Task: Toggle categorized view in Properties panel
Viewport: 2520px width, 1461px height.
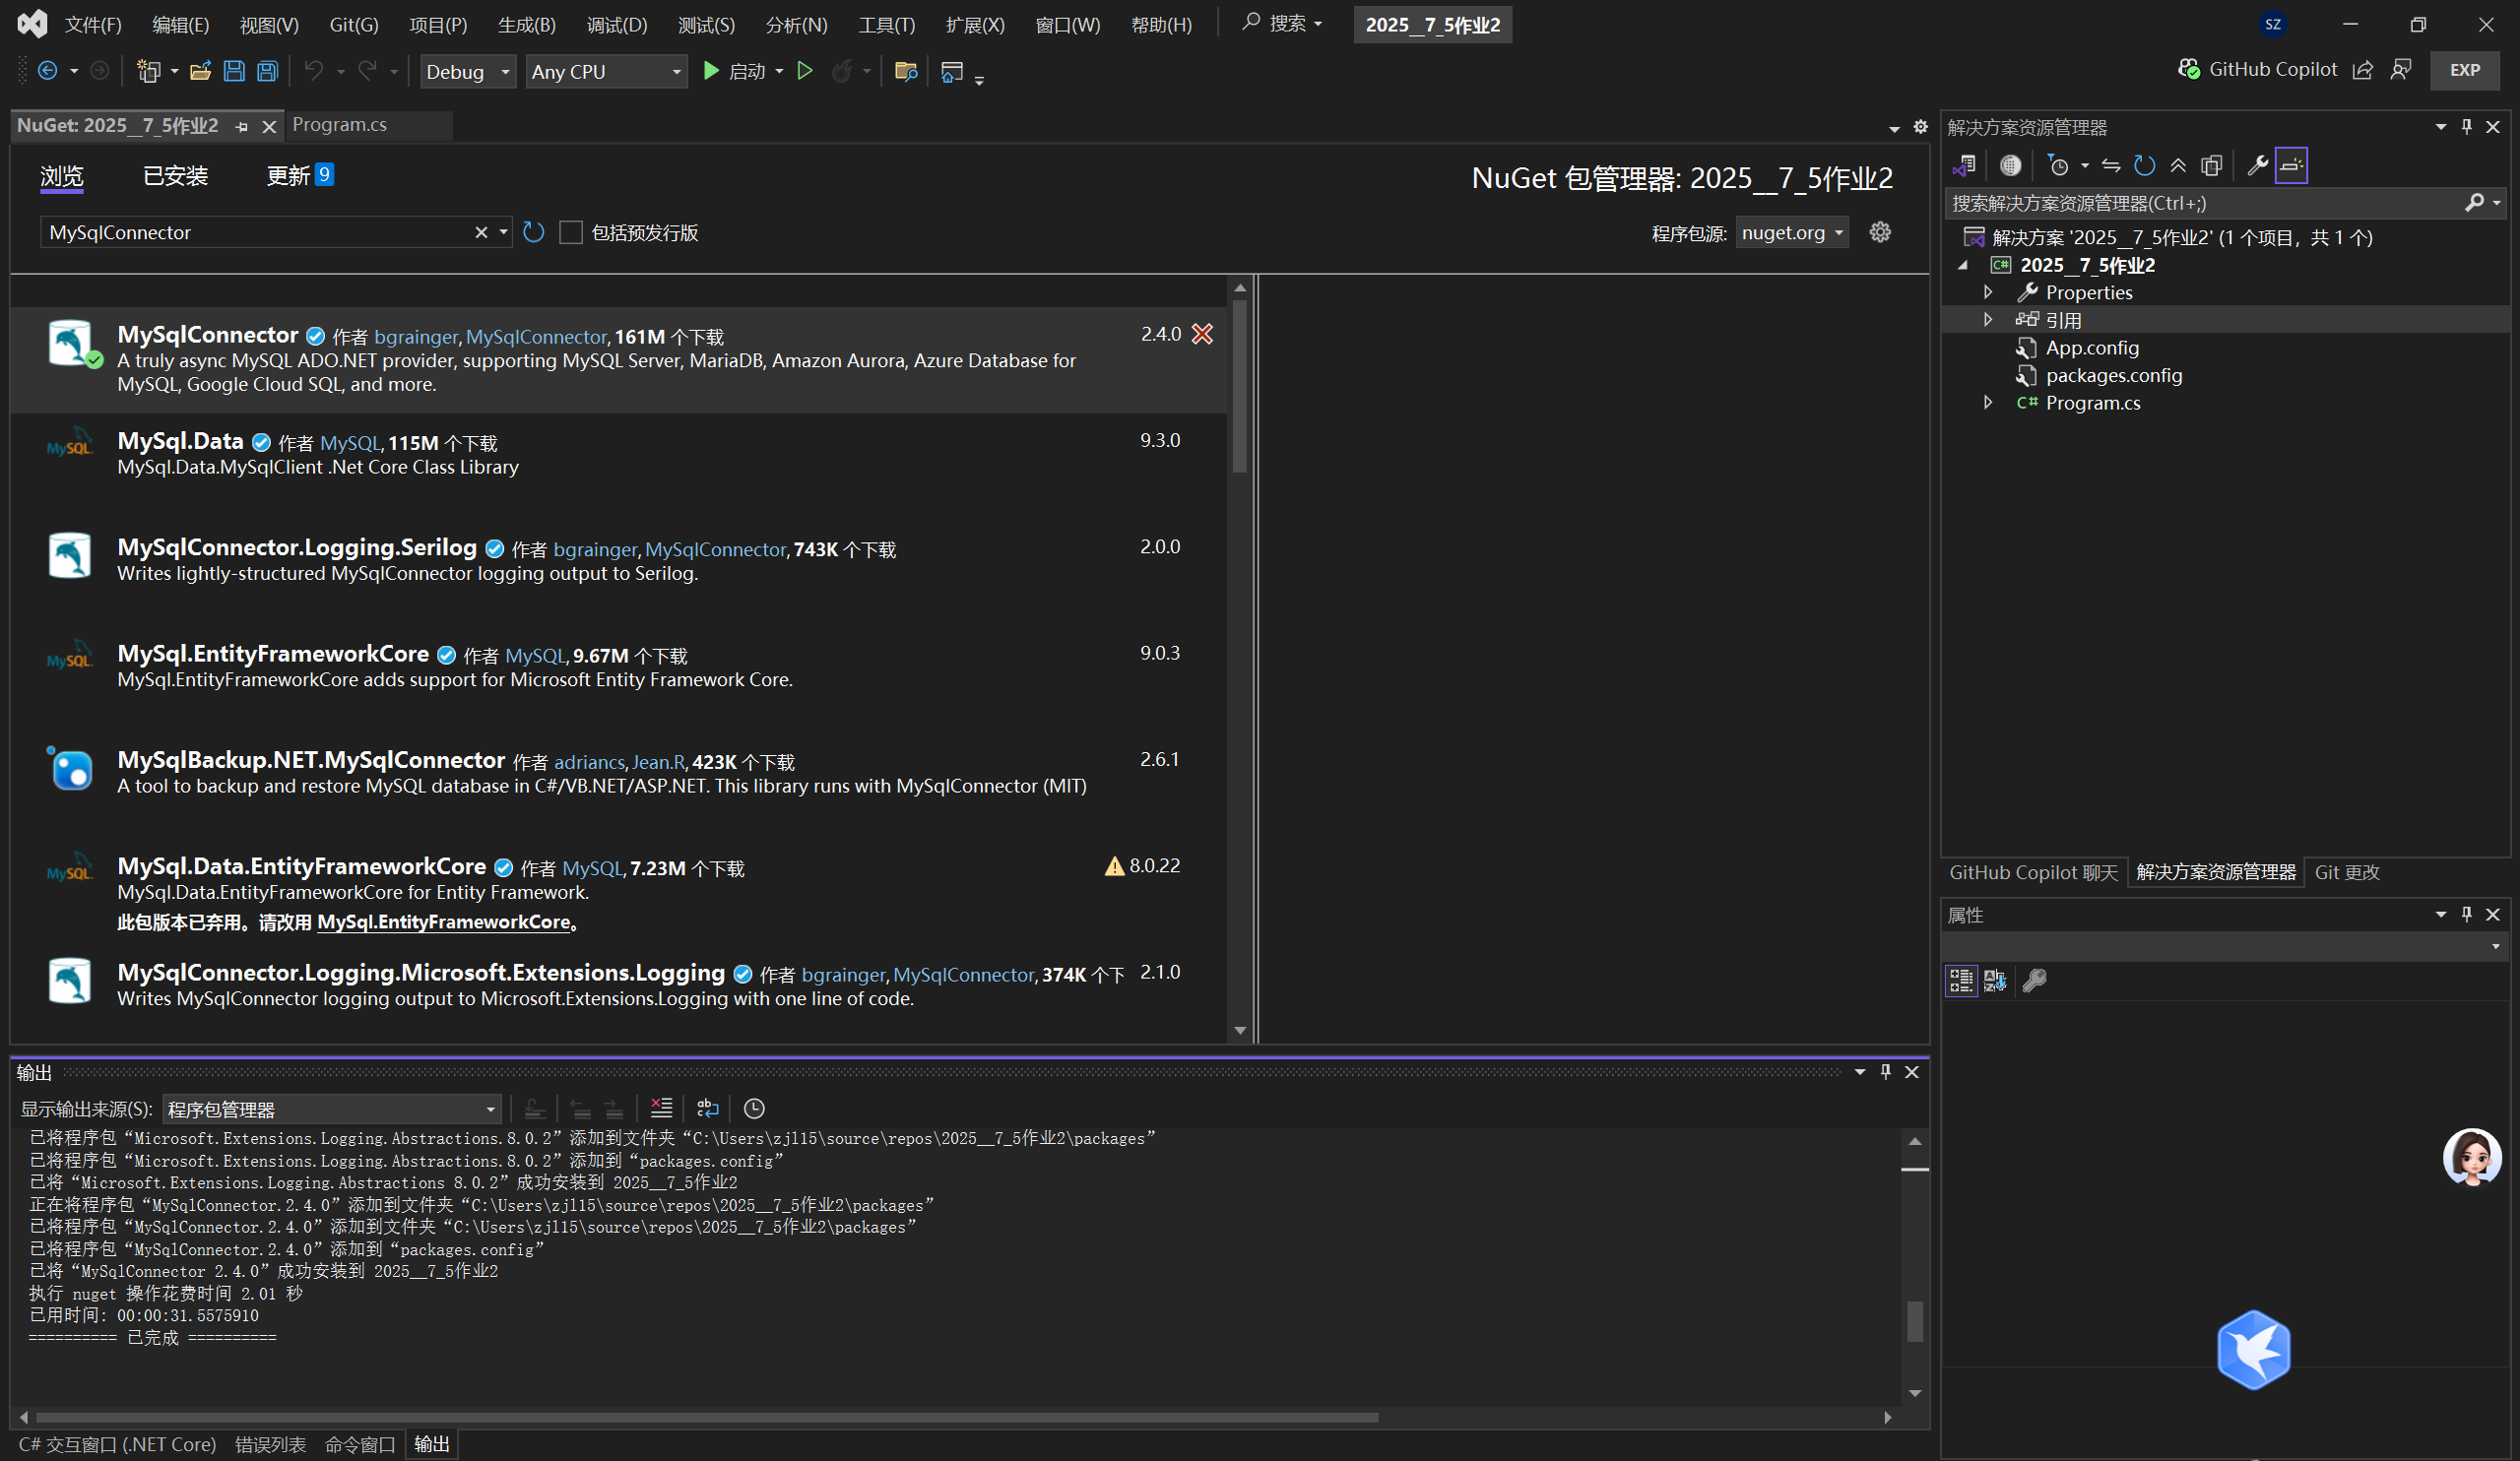Action: point(1961,980)
